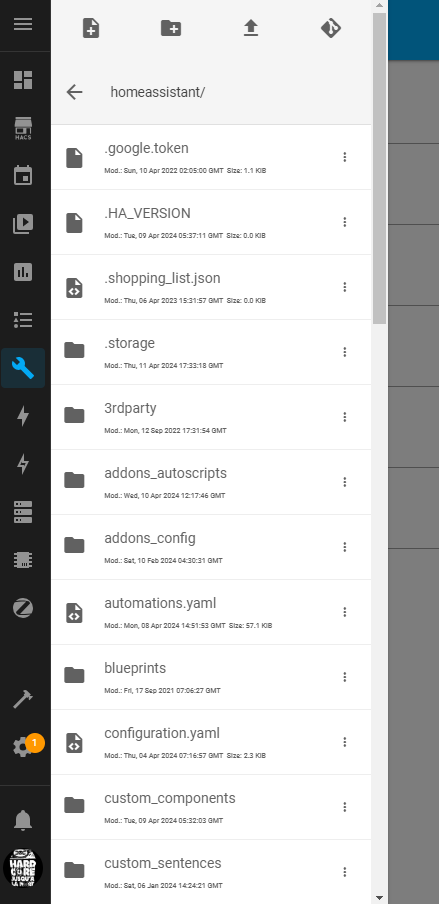The width and height of the screenshot is (439, 904).
Task: Open the settings gear with notification badge
Action: 23,747
